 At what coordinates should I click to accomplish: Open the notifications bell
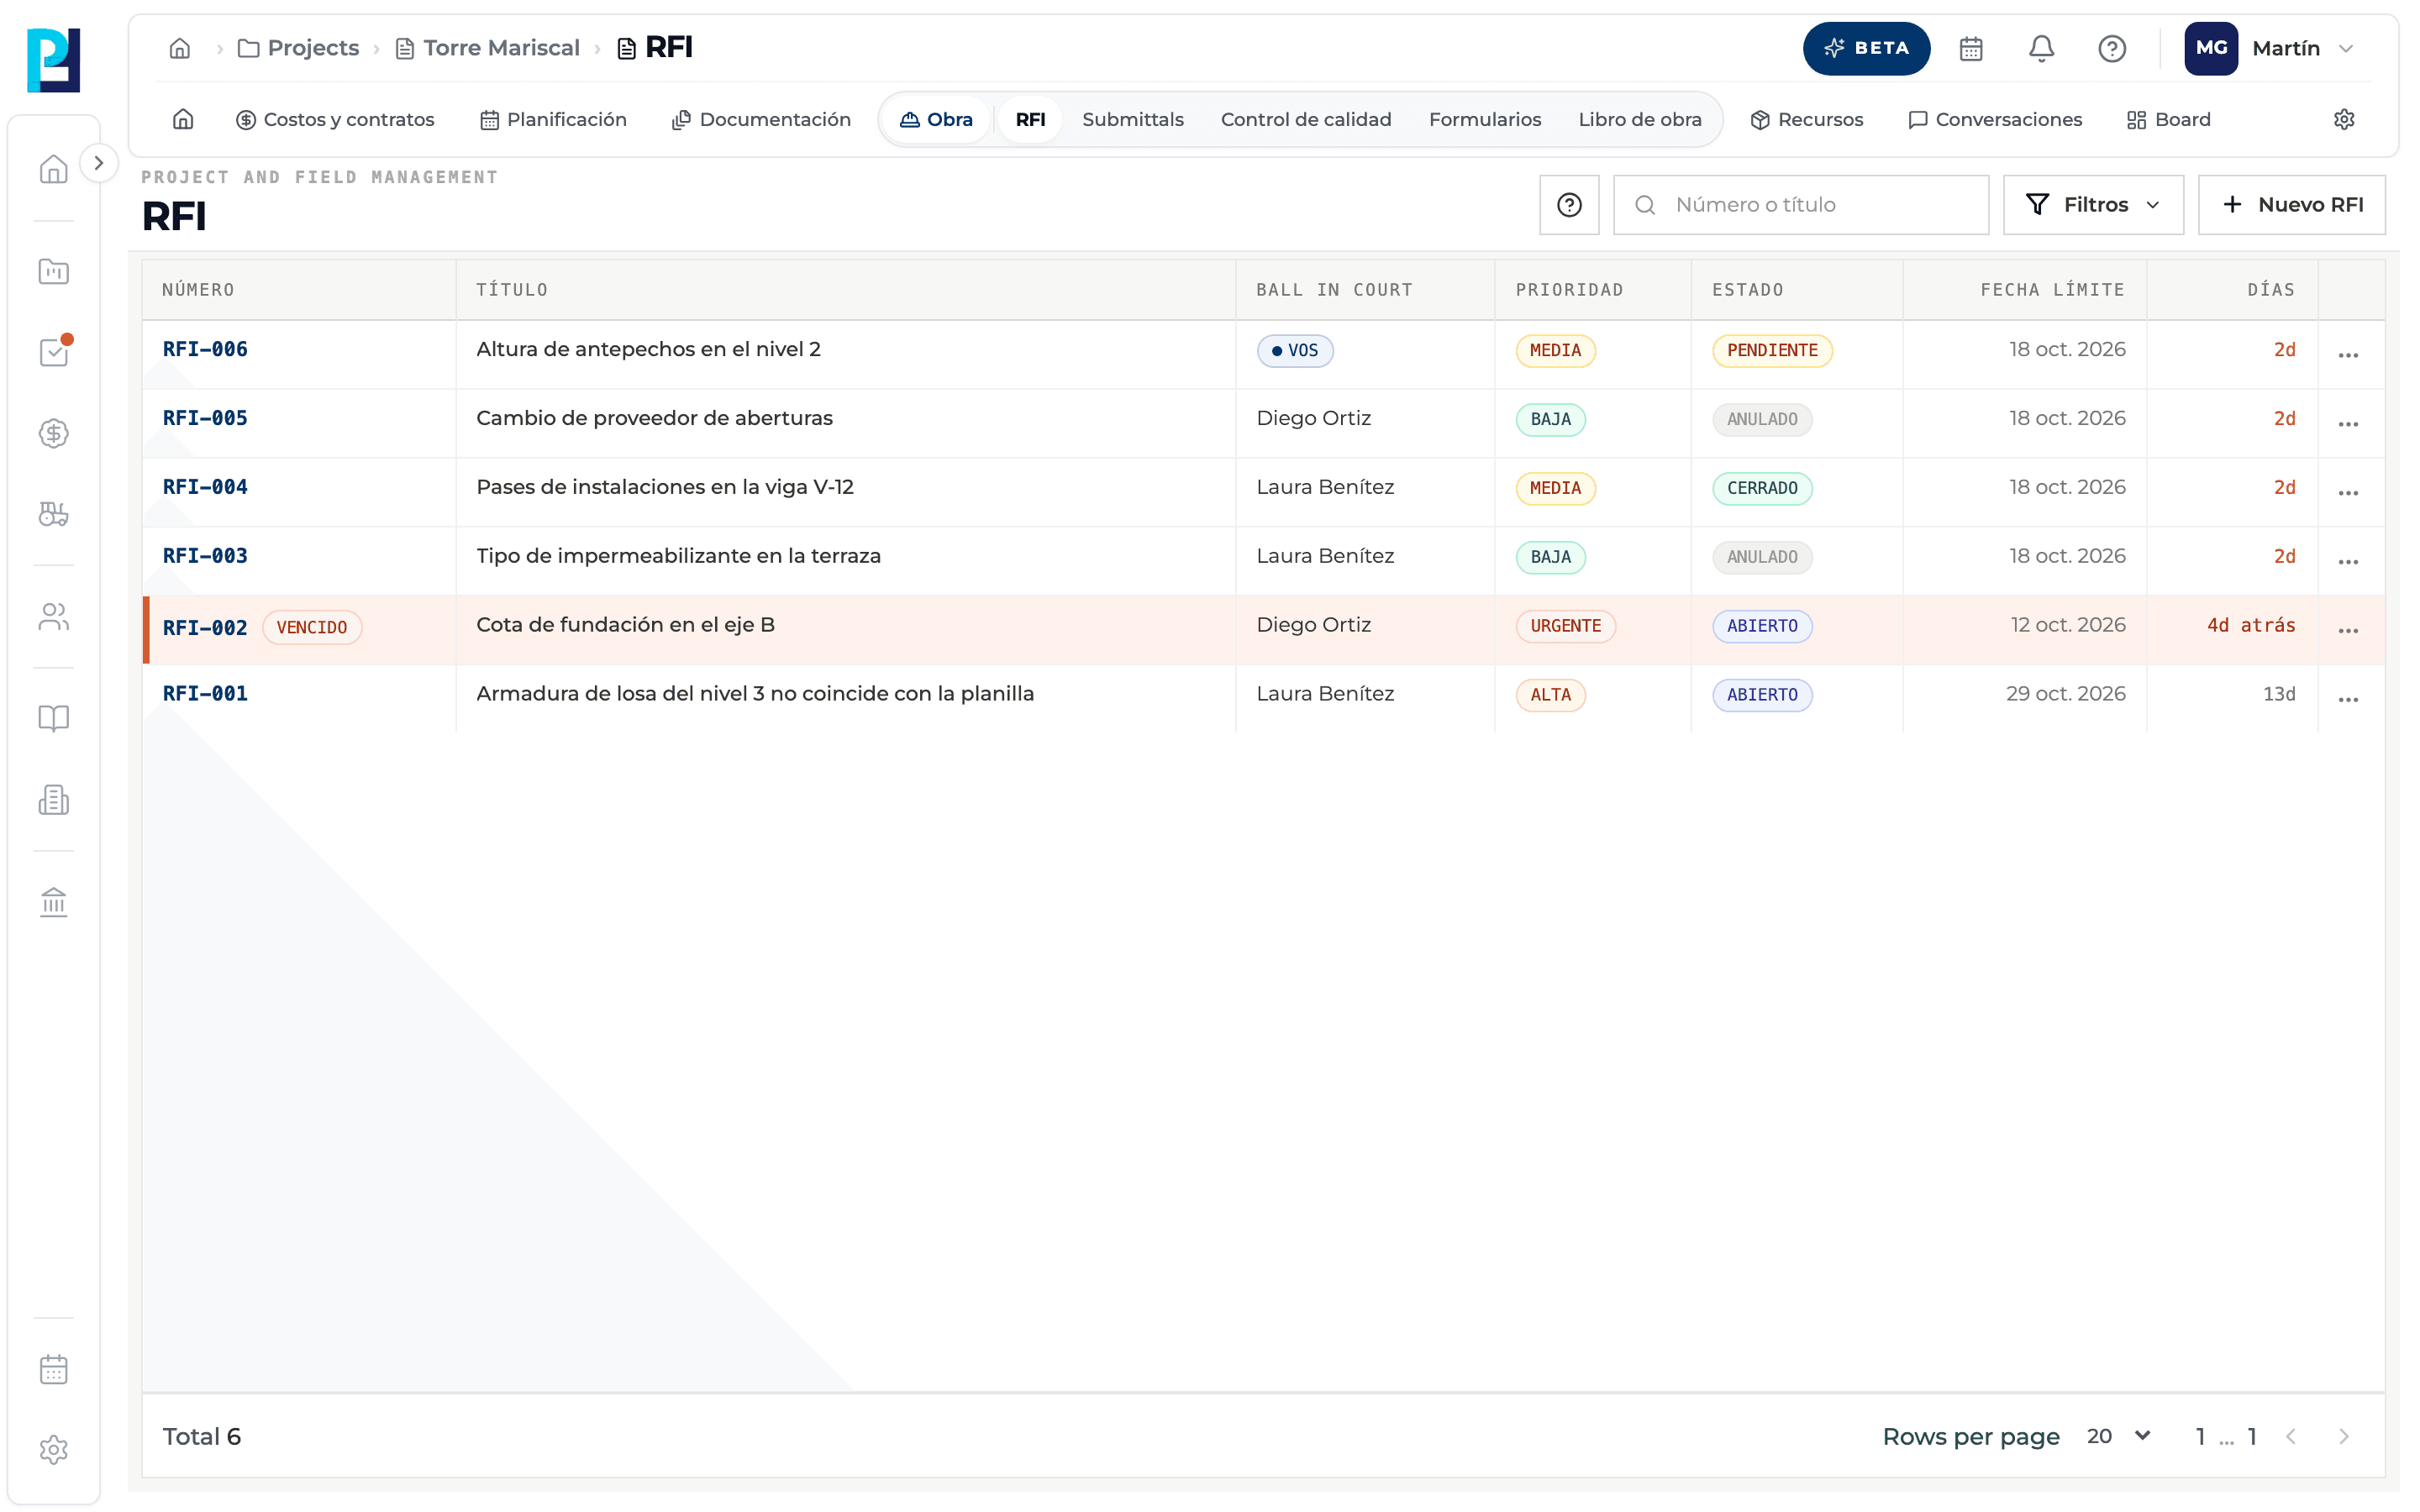2041,48
